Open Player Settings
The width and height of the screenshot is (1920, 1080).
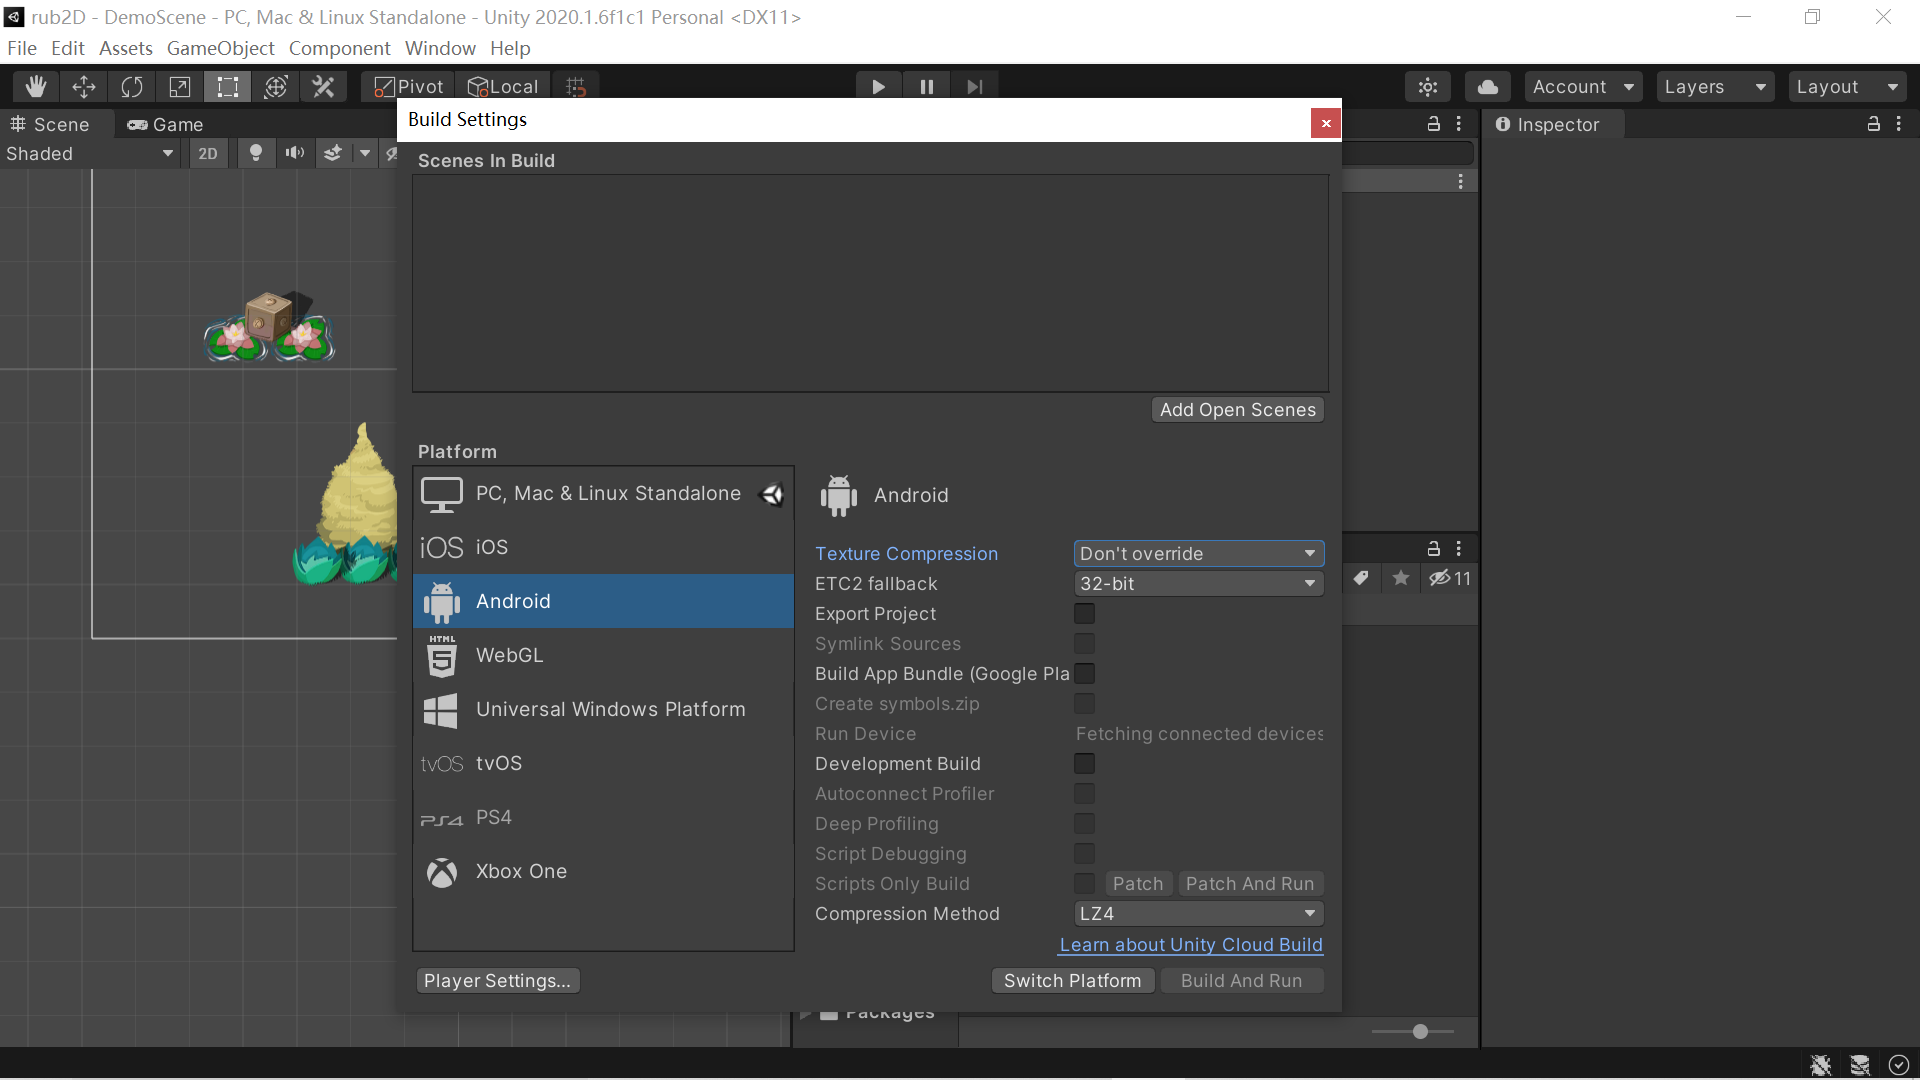click(x=498, y=980)
